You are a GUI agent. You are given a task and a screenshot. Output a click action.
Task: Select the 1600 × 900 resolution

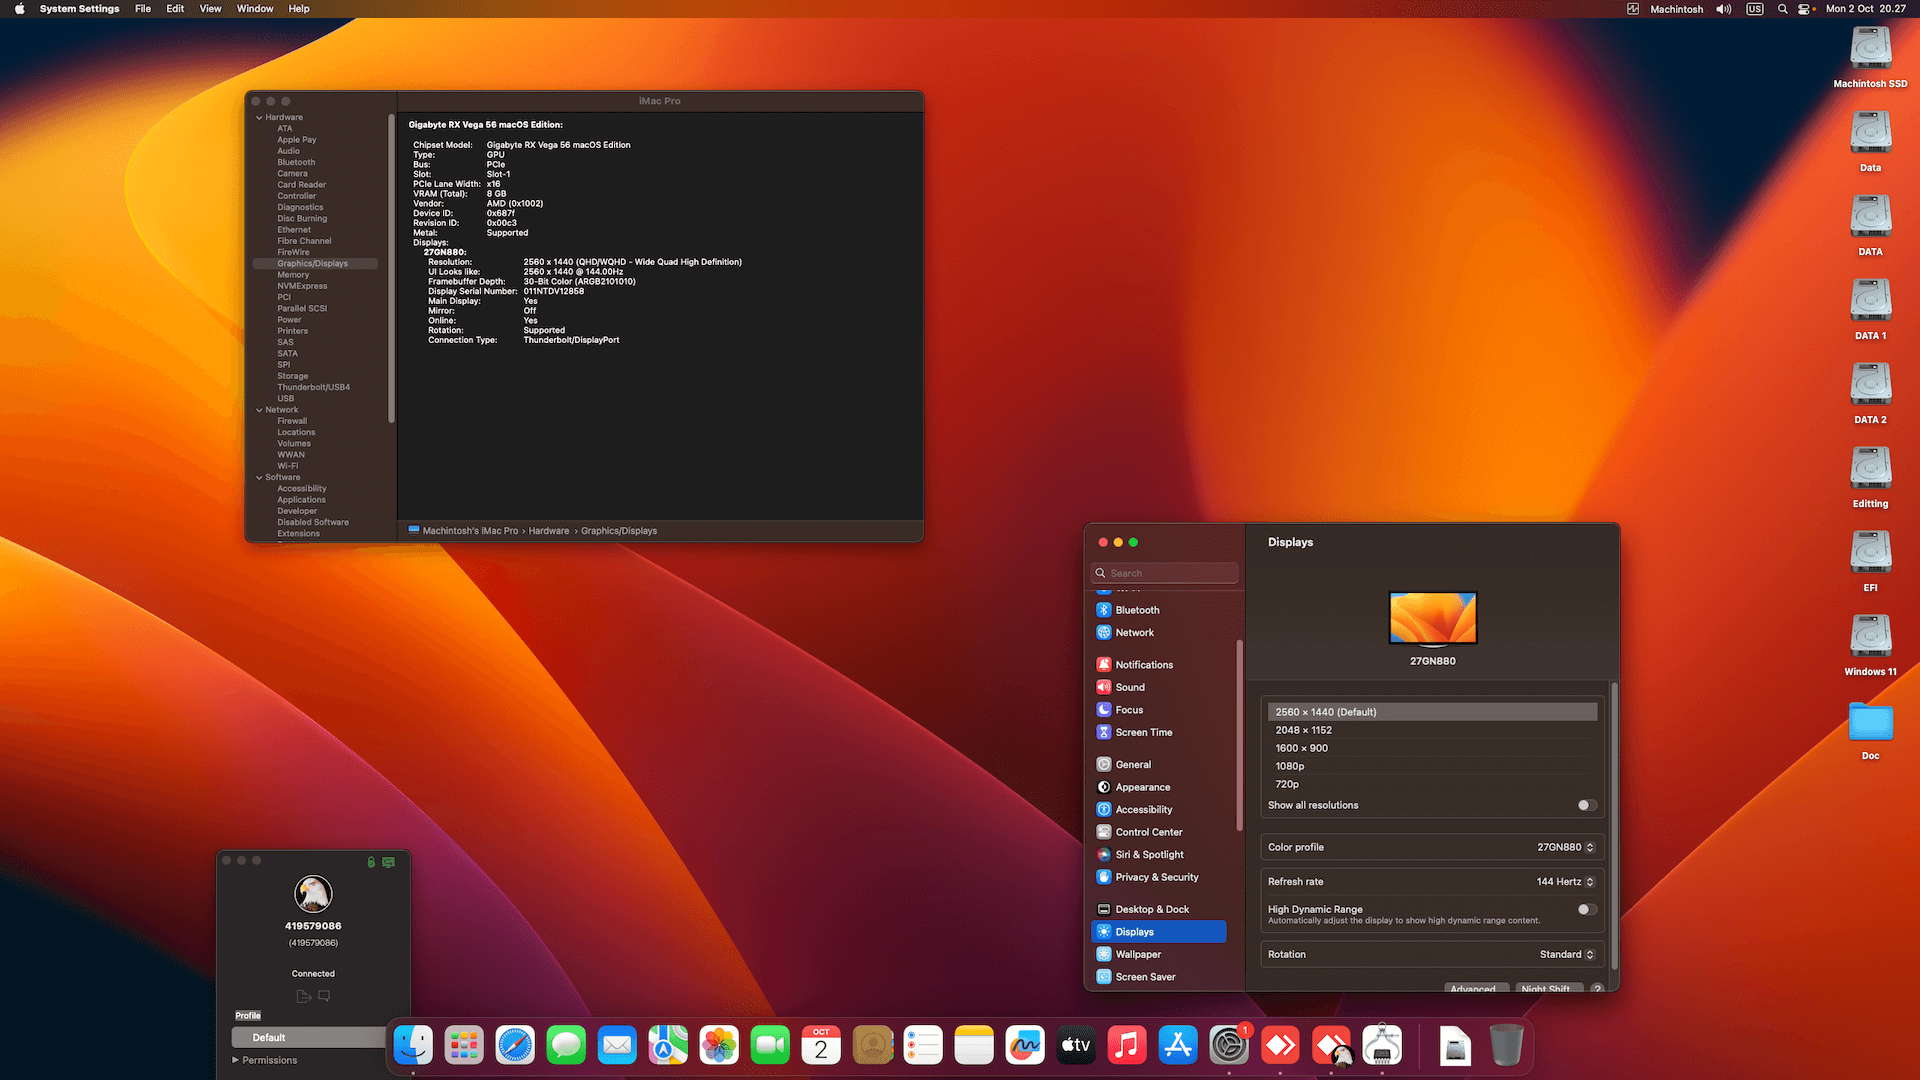(x=1302, y=747)
